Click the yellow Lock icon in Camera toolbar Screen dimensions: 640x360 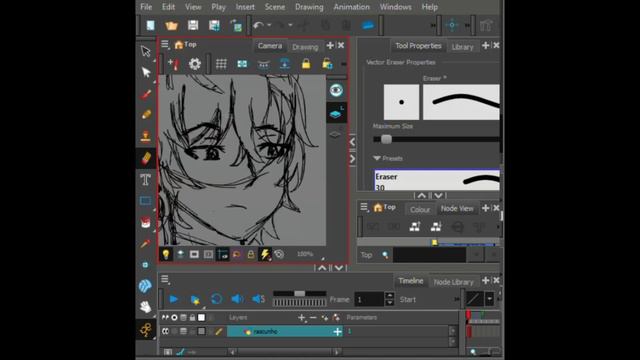pos(306,64)
